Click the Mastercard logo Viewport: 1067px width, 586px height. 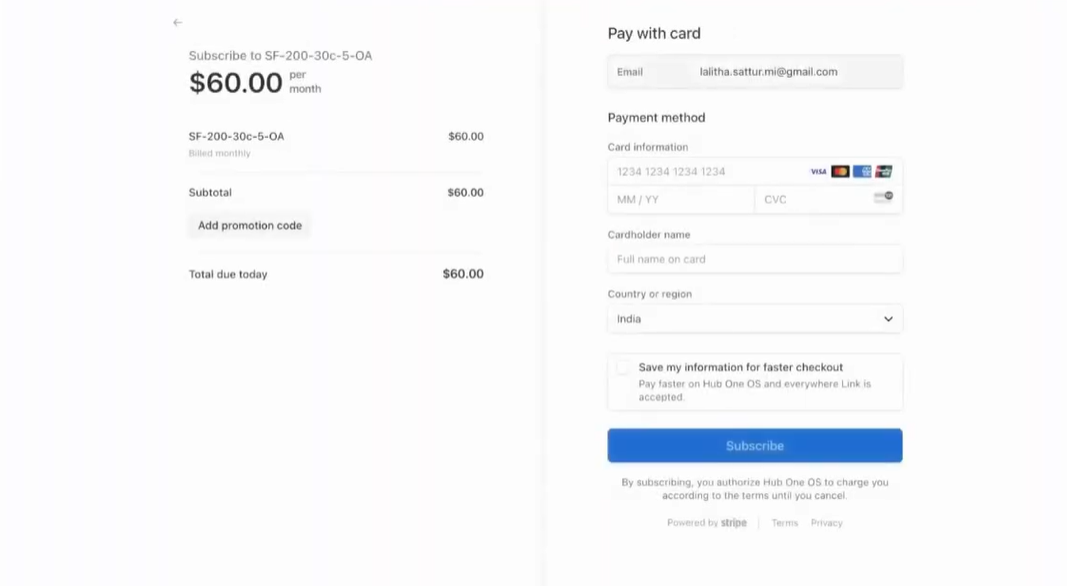click(x=840, y=172)
